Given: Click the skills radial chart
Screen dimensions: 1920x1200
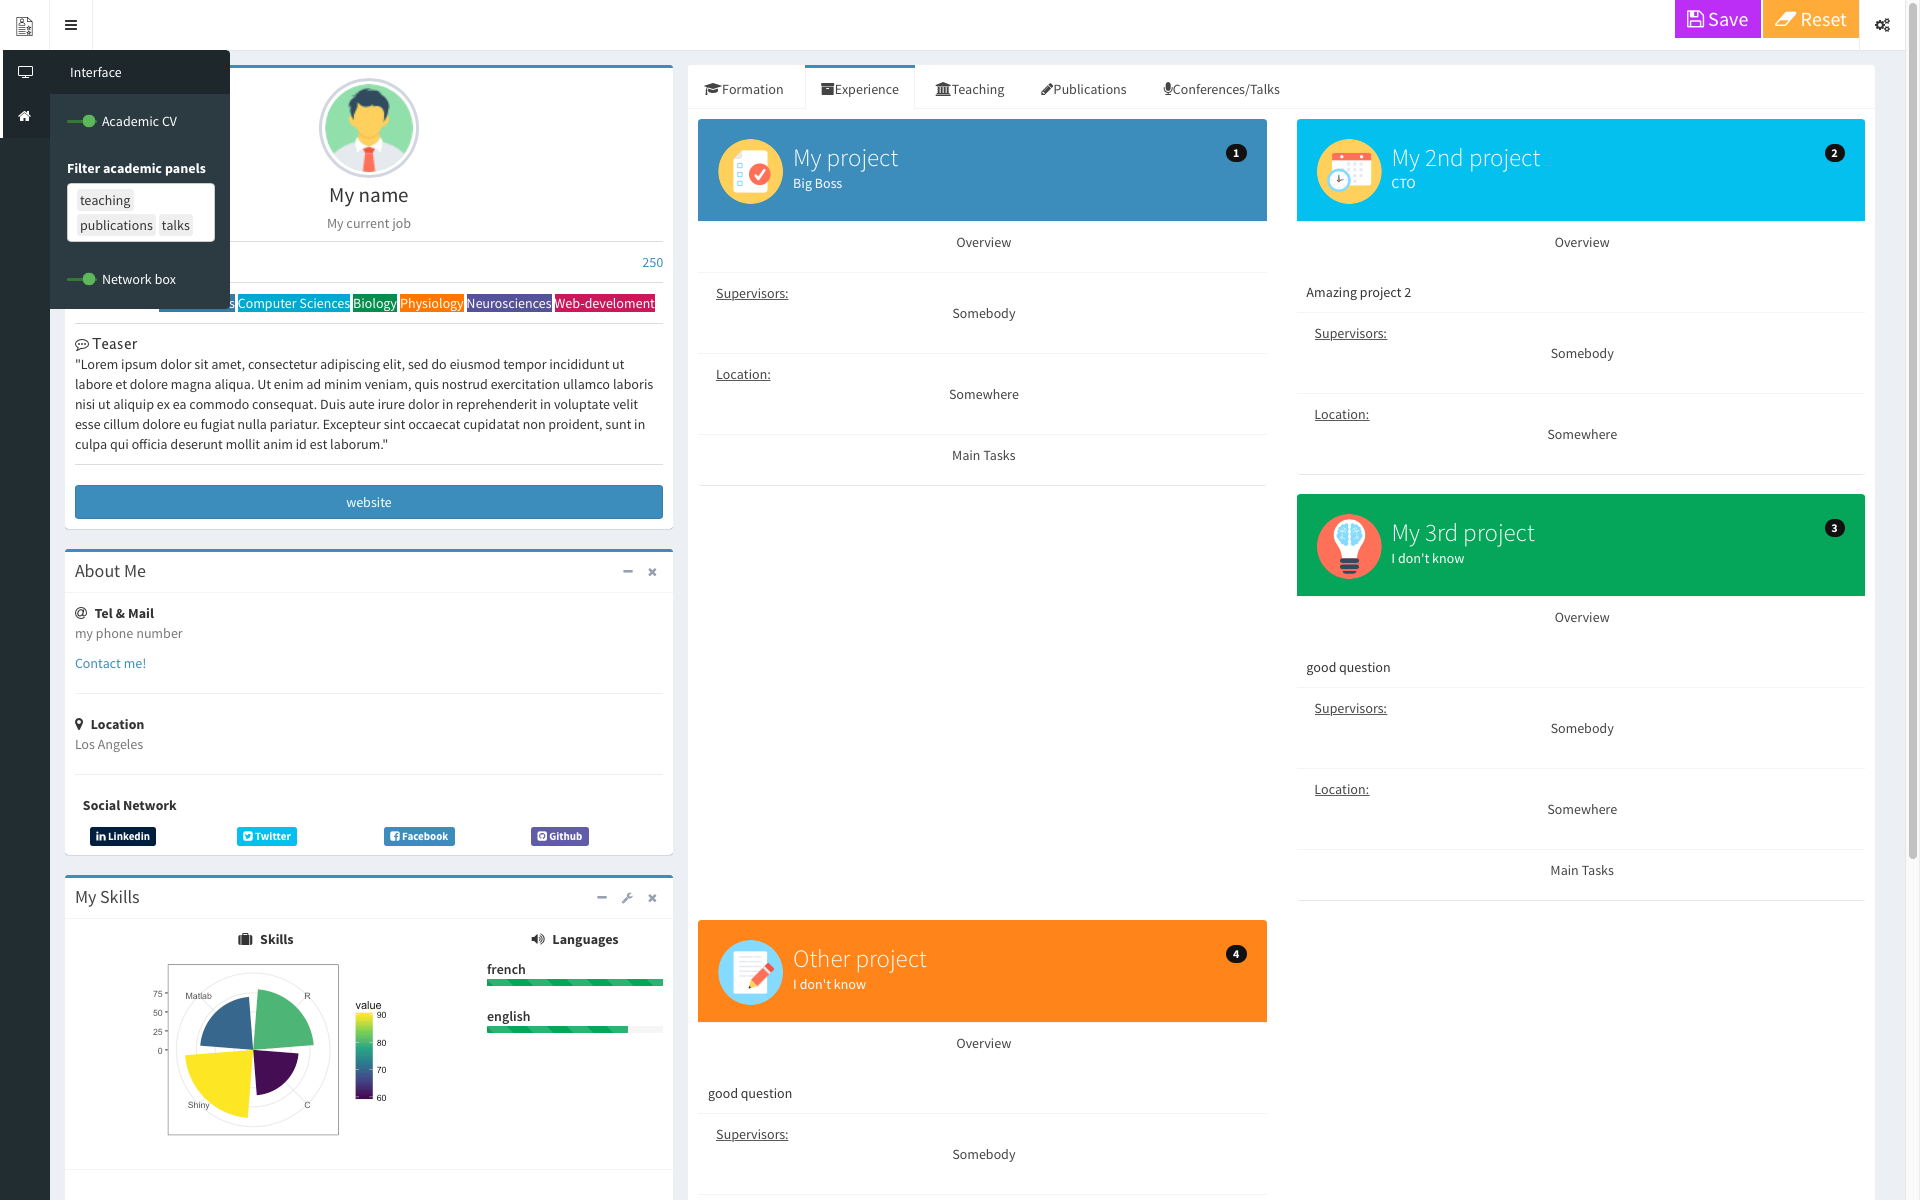Looking at the screenshot, I should [x=253, y=1050].
